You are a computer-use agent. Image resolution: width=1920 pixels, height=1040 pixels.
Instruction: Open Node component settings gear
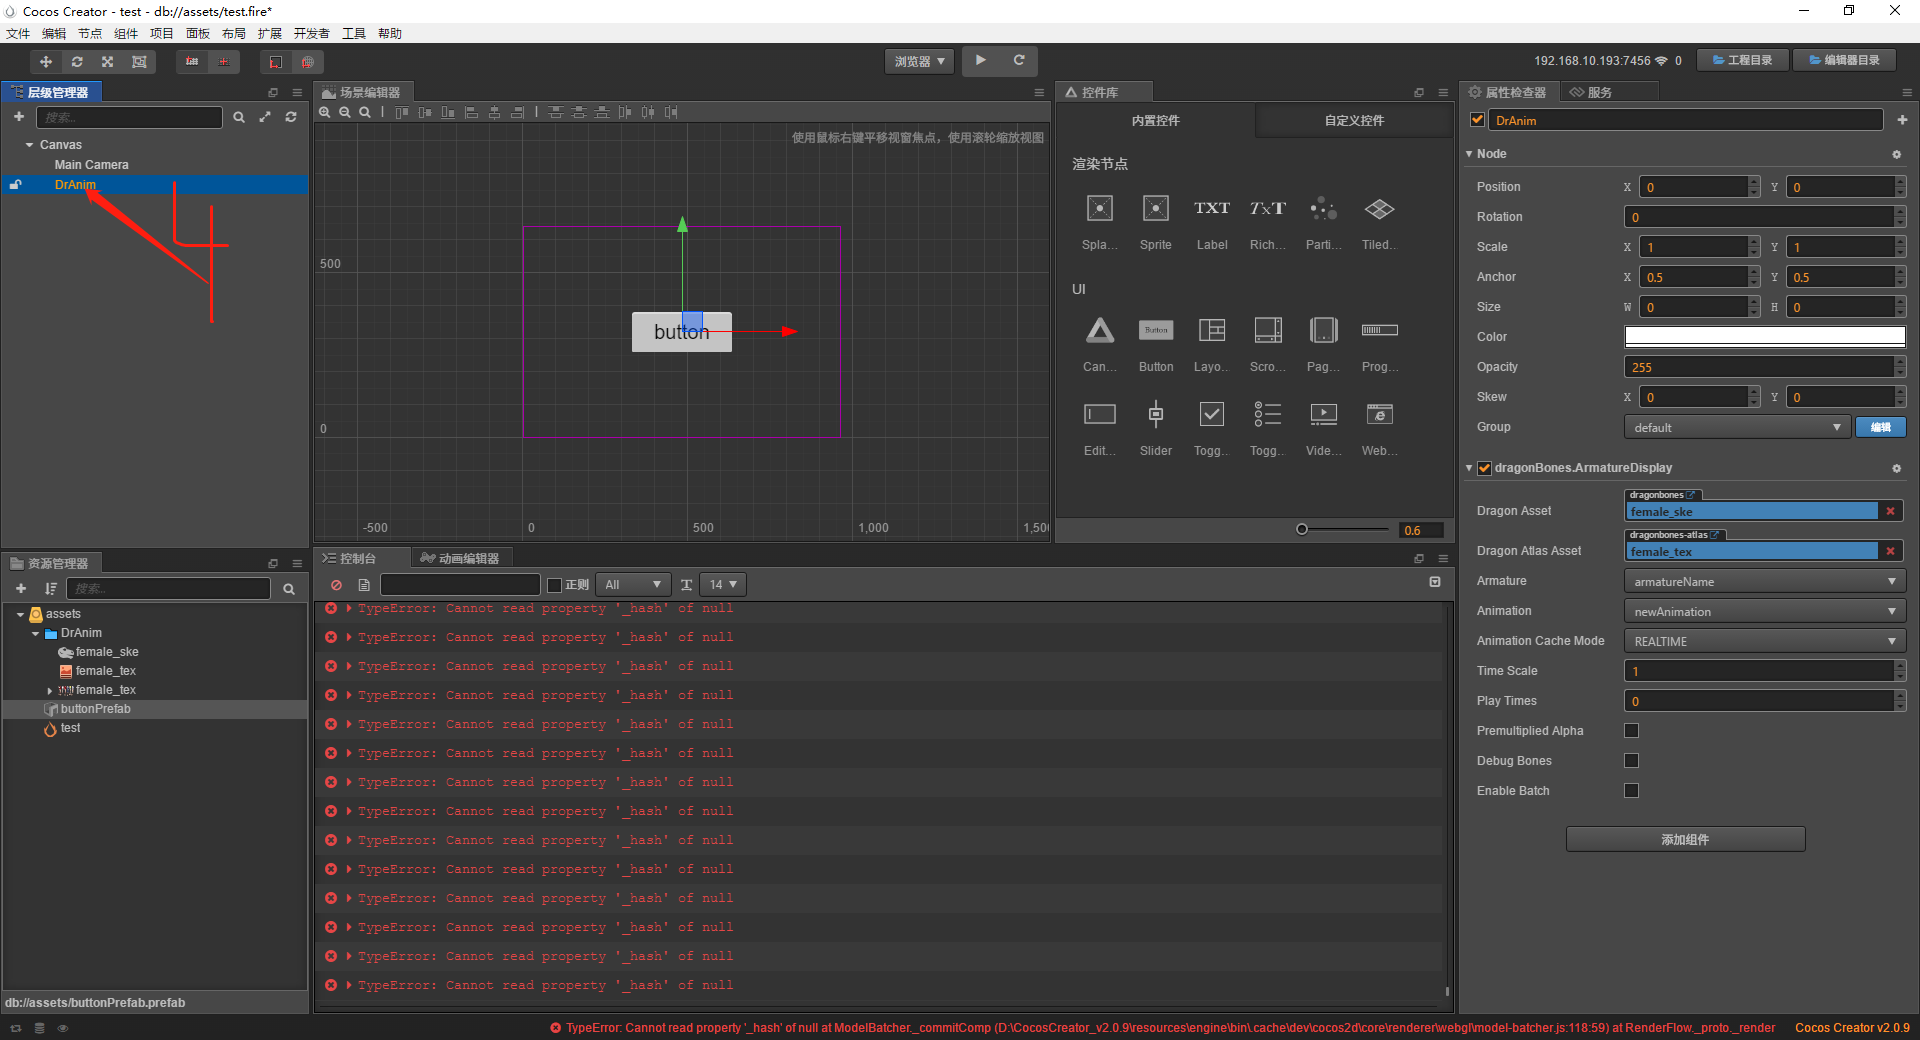[x=1896, y=154]
